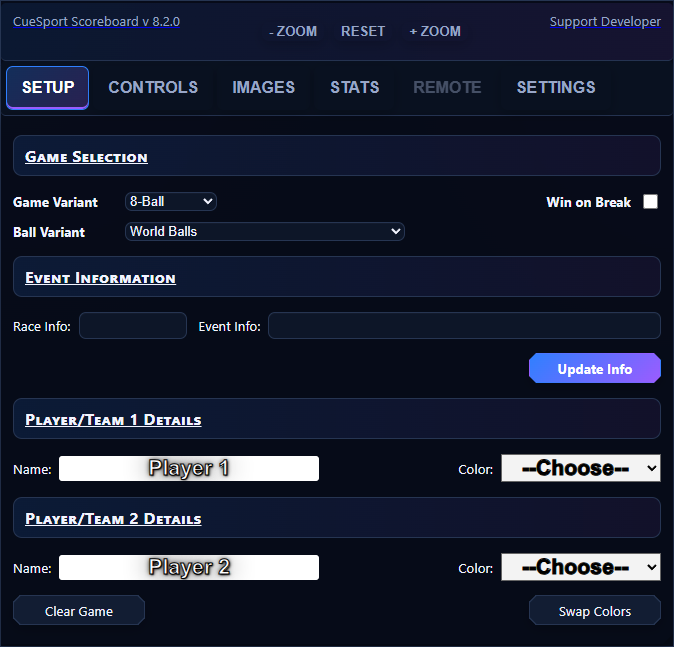
Task: Toggle Player/Team 1 Details section header
Action: pos(337,419)
